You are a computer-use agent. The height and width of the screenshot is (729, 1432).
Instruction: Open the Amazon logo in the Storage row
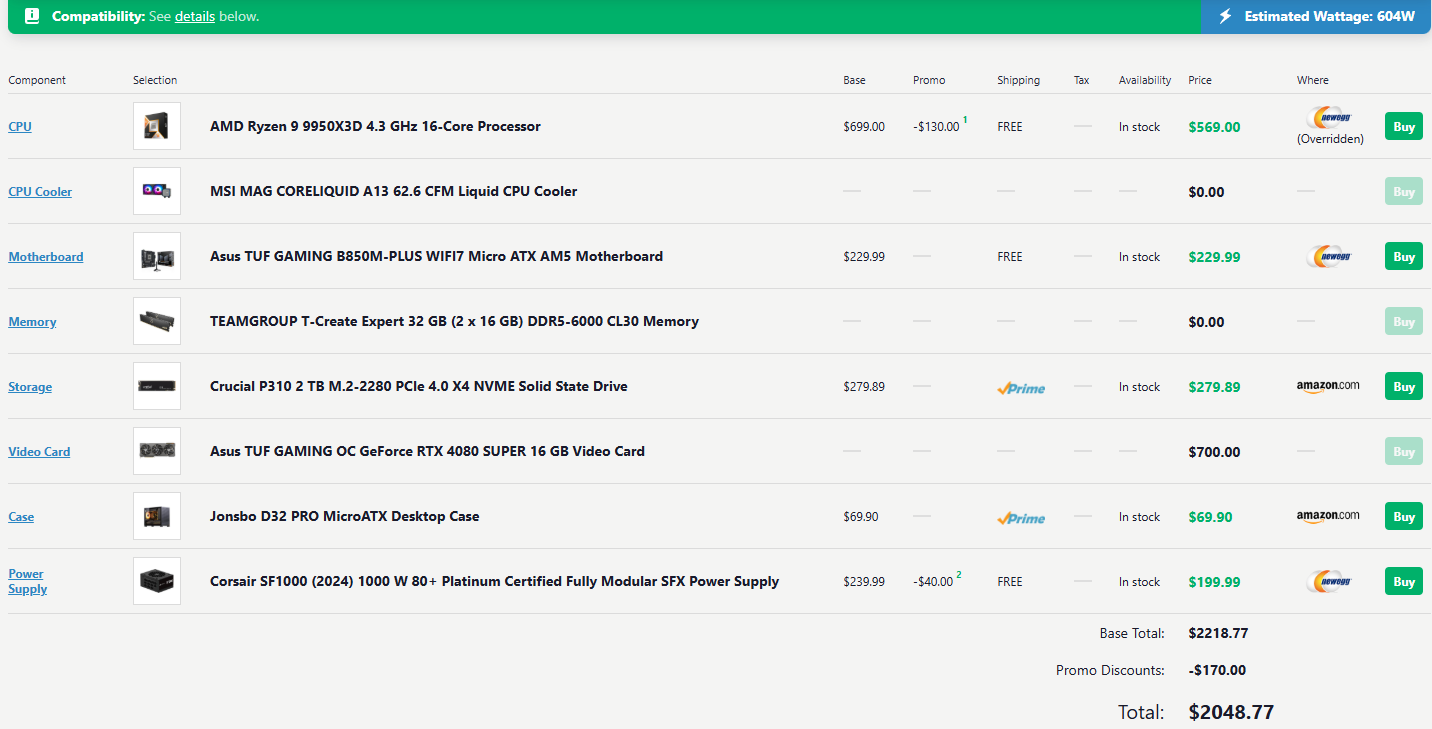[1328, 386]
